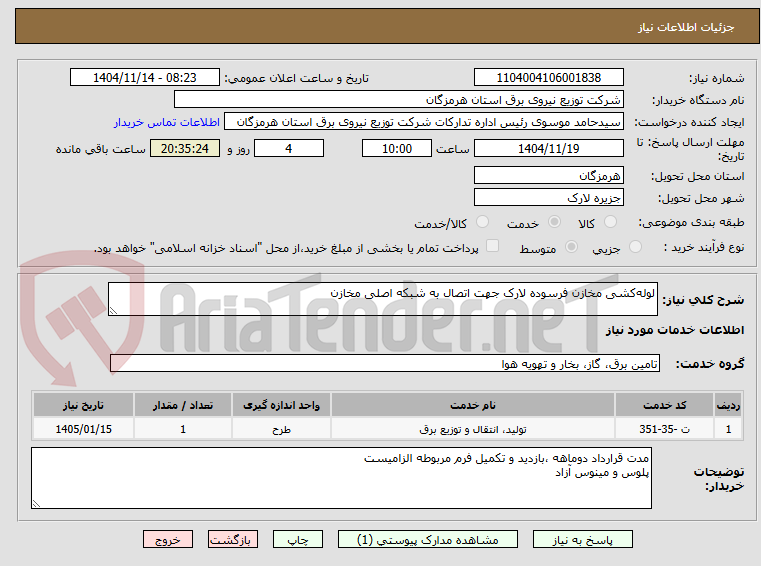
Task: Click the delivery province field هرمزگان
Action: 548,175
